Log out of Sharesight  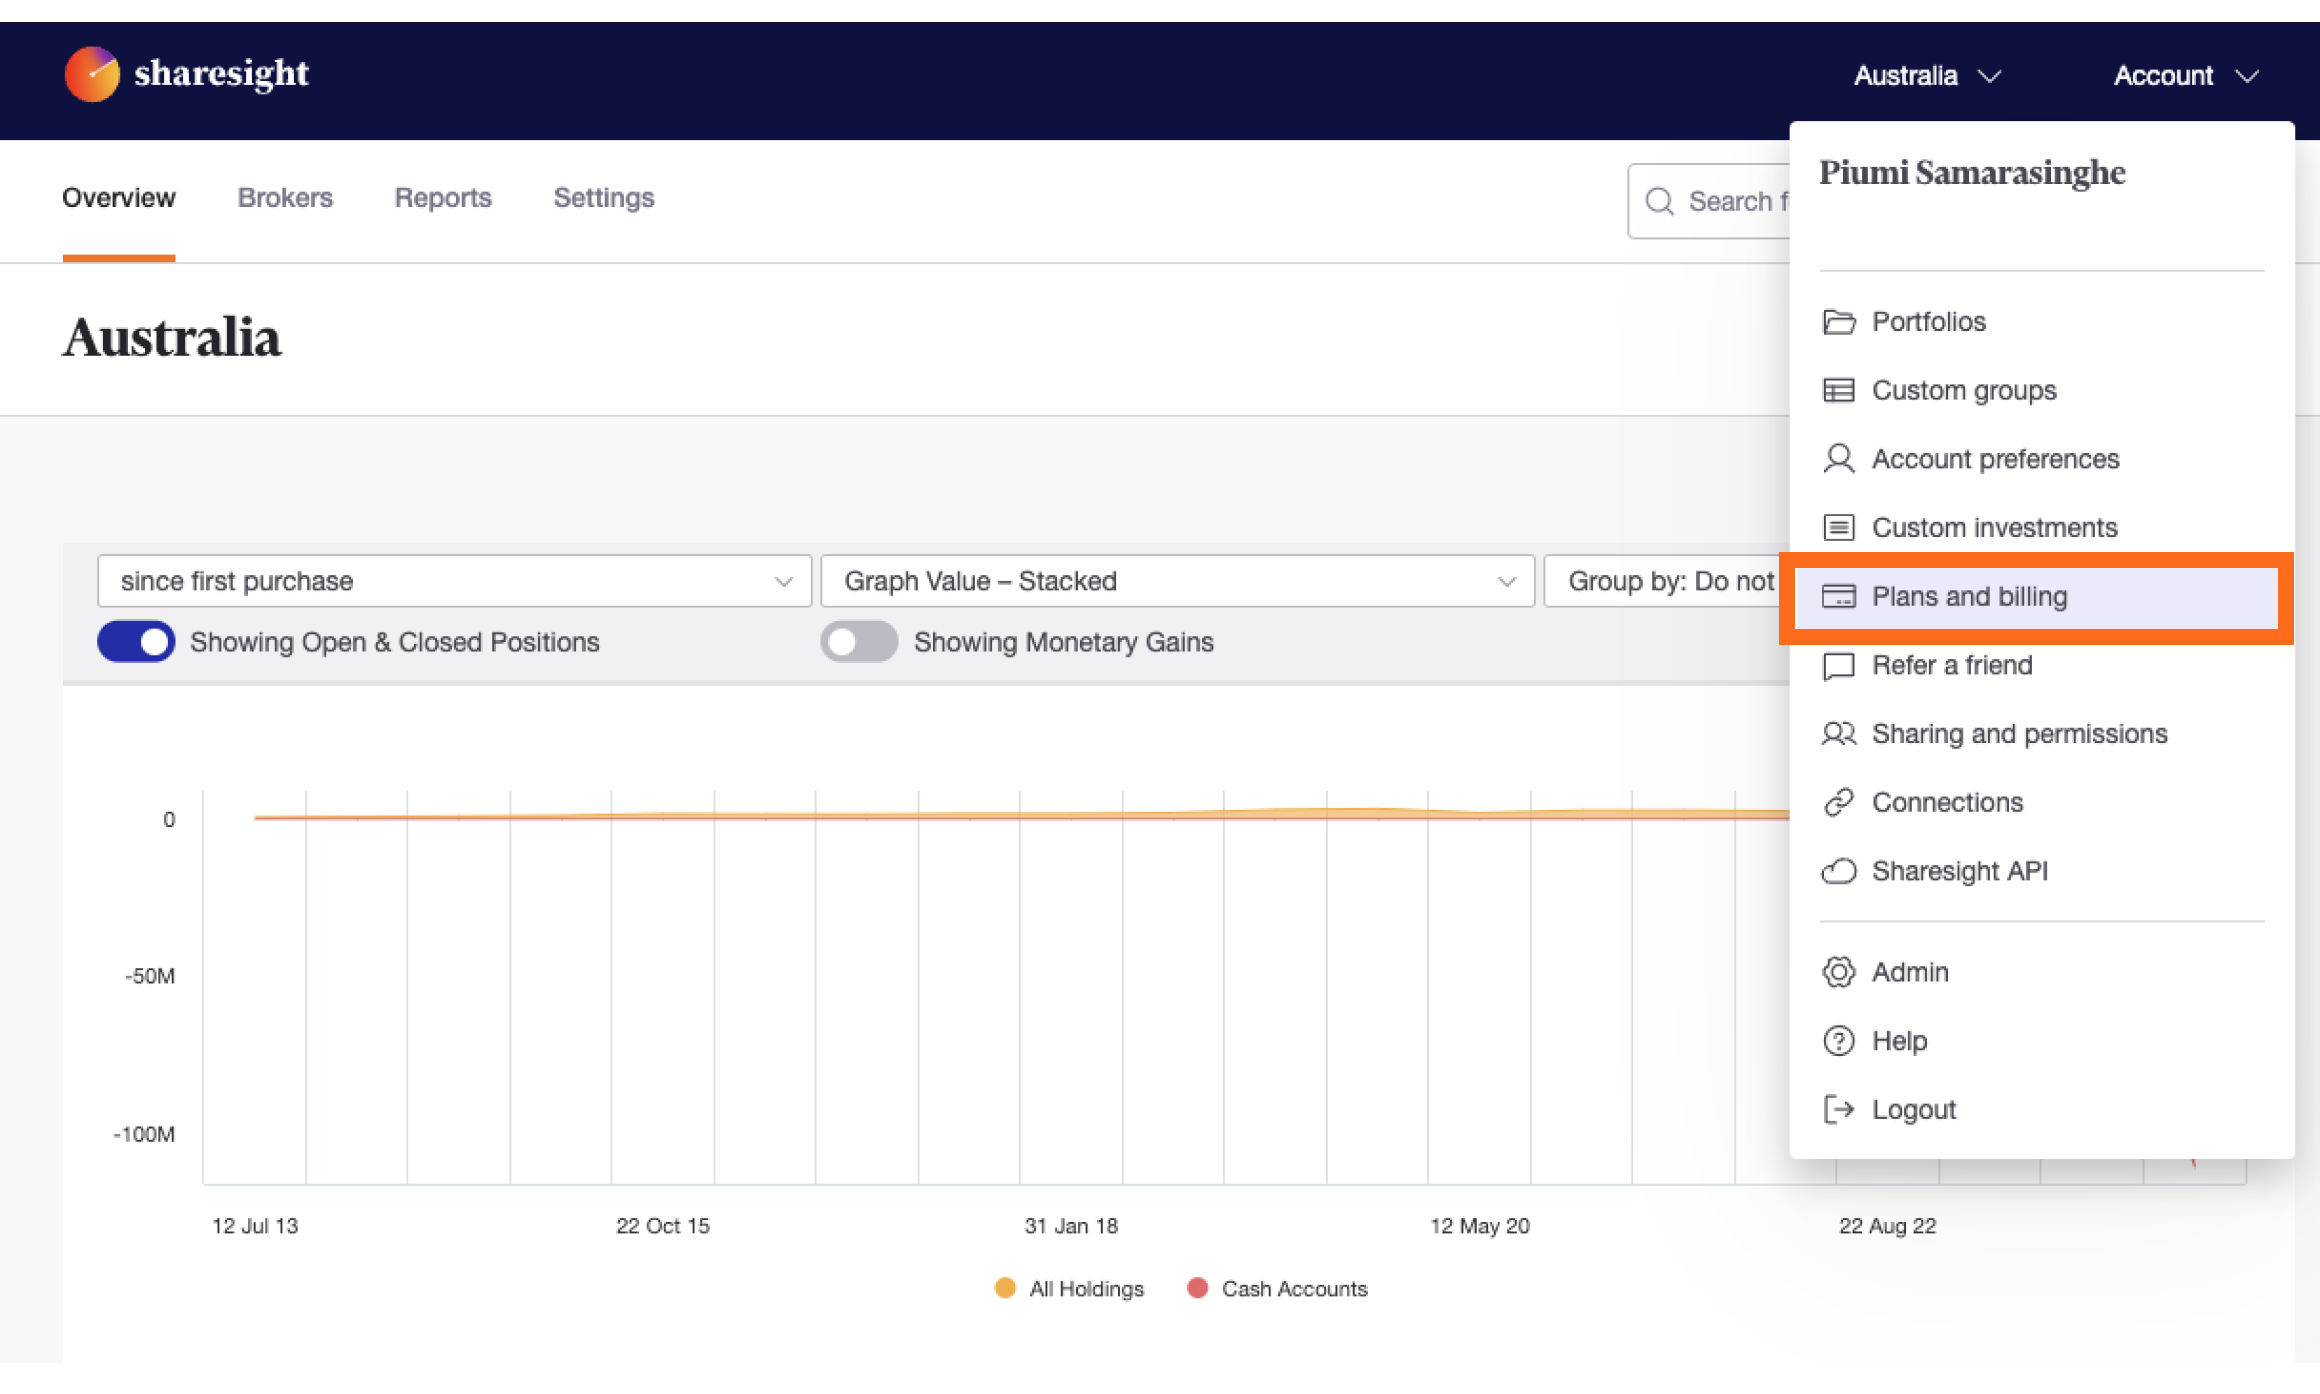(x=1912, y=1109)
